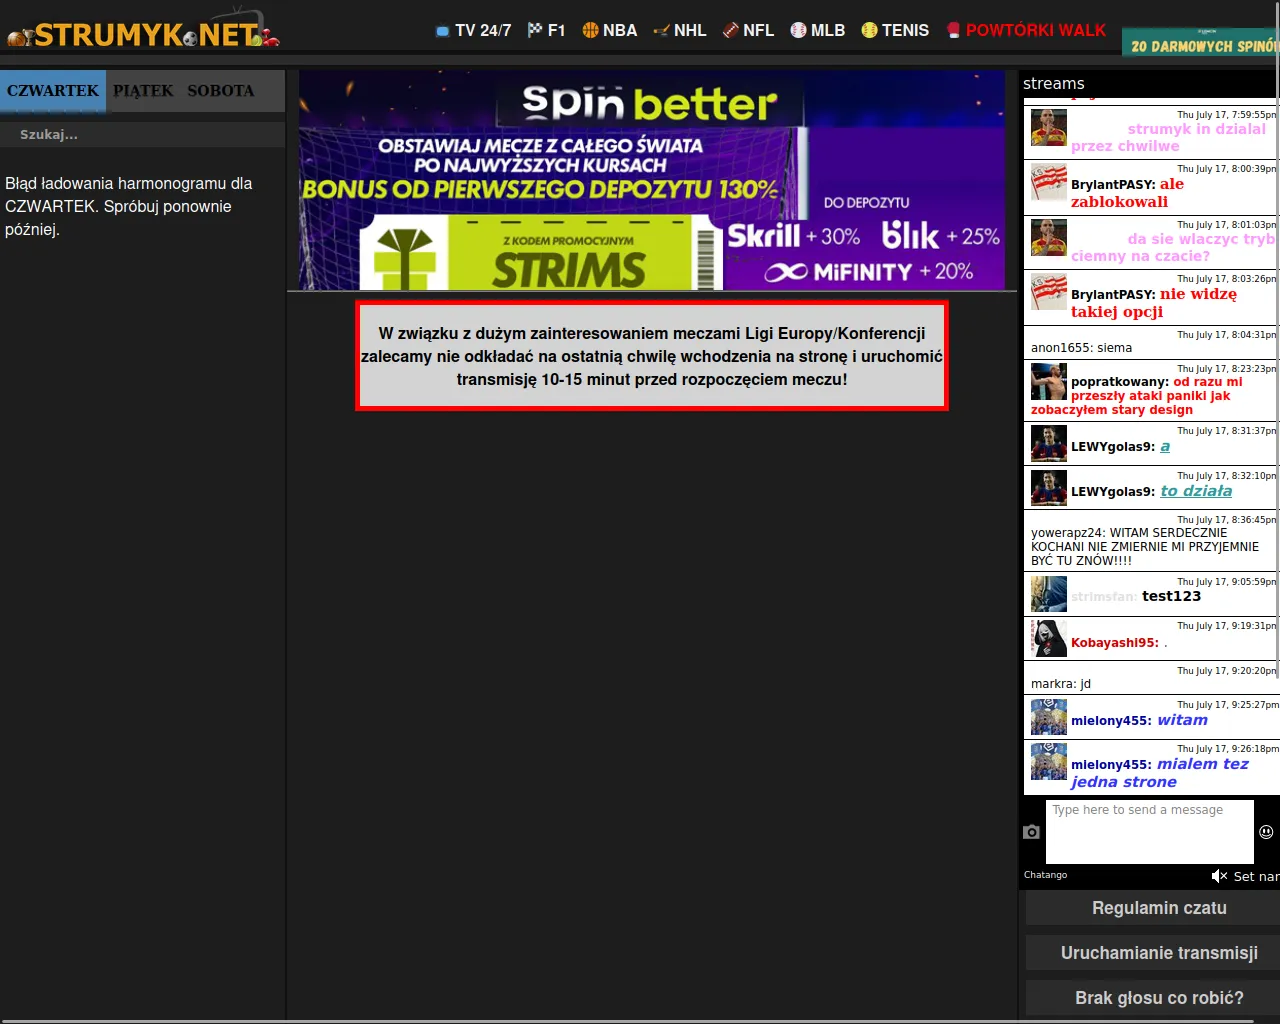
Task: Toggle the chat sound mute icon
Action: (x=1219, y=876)
